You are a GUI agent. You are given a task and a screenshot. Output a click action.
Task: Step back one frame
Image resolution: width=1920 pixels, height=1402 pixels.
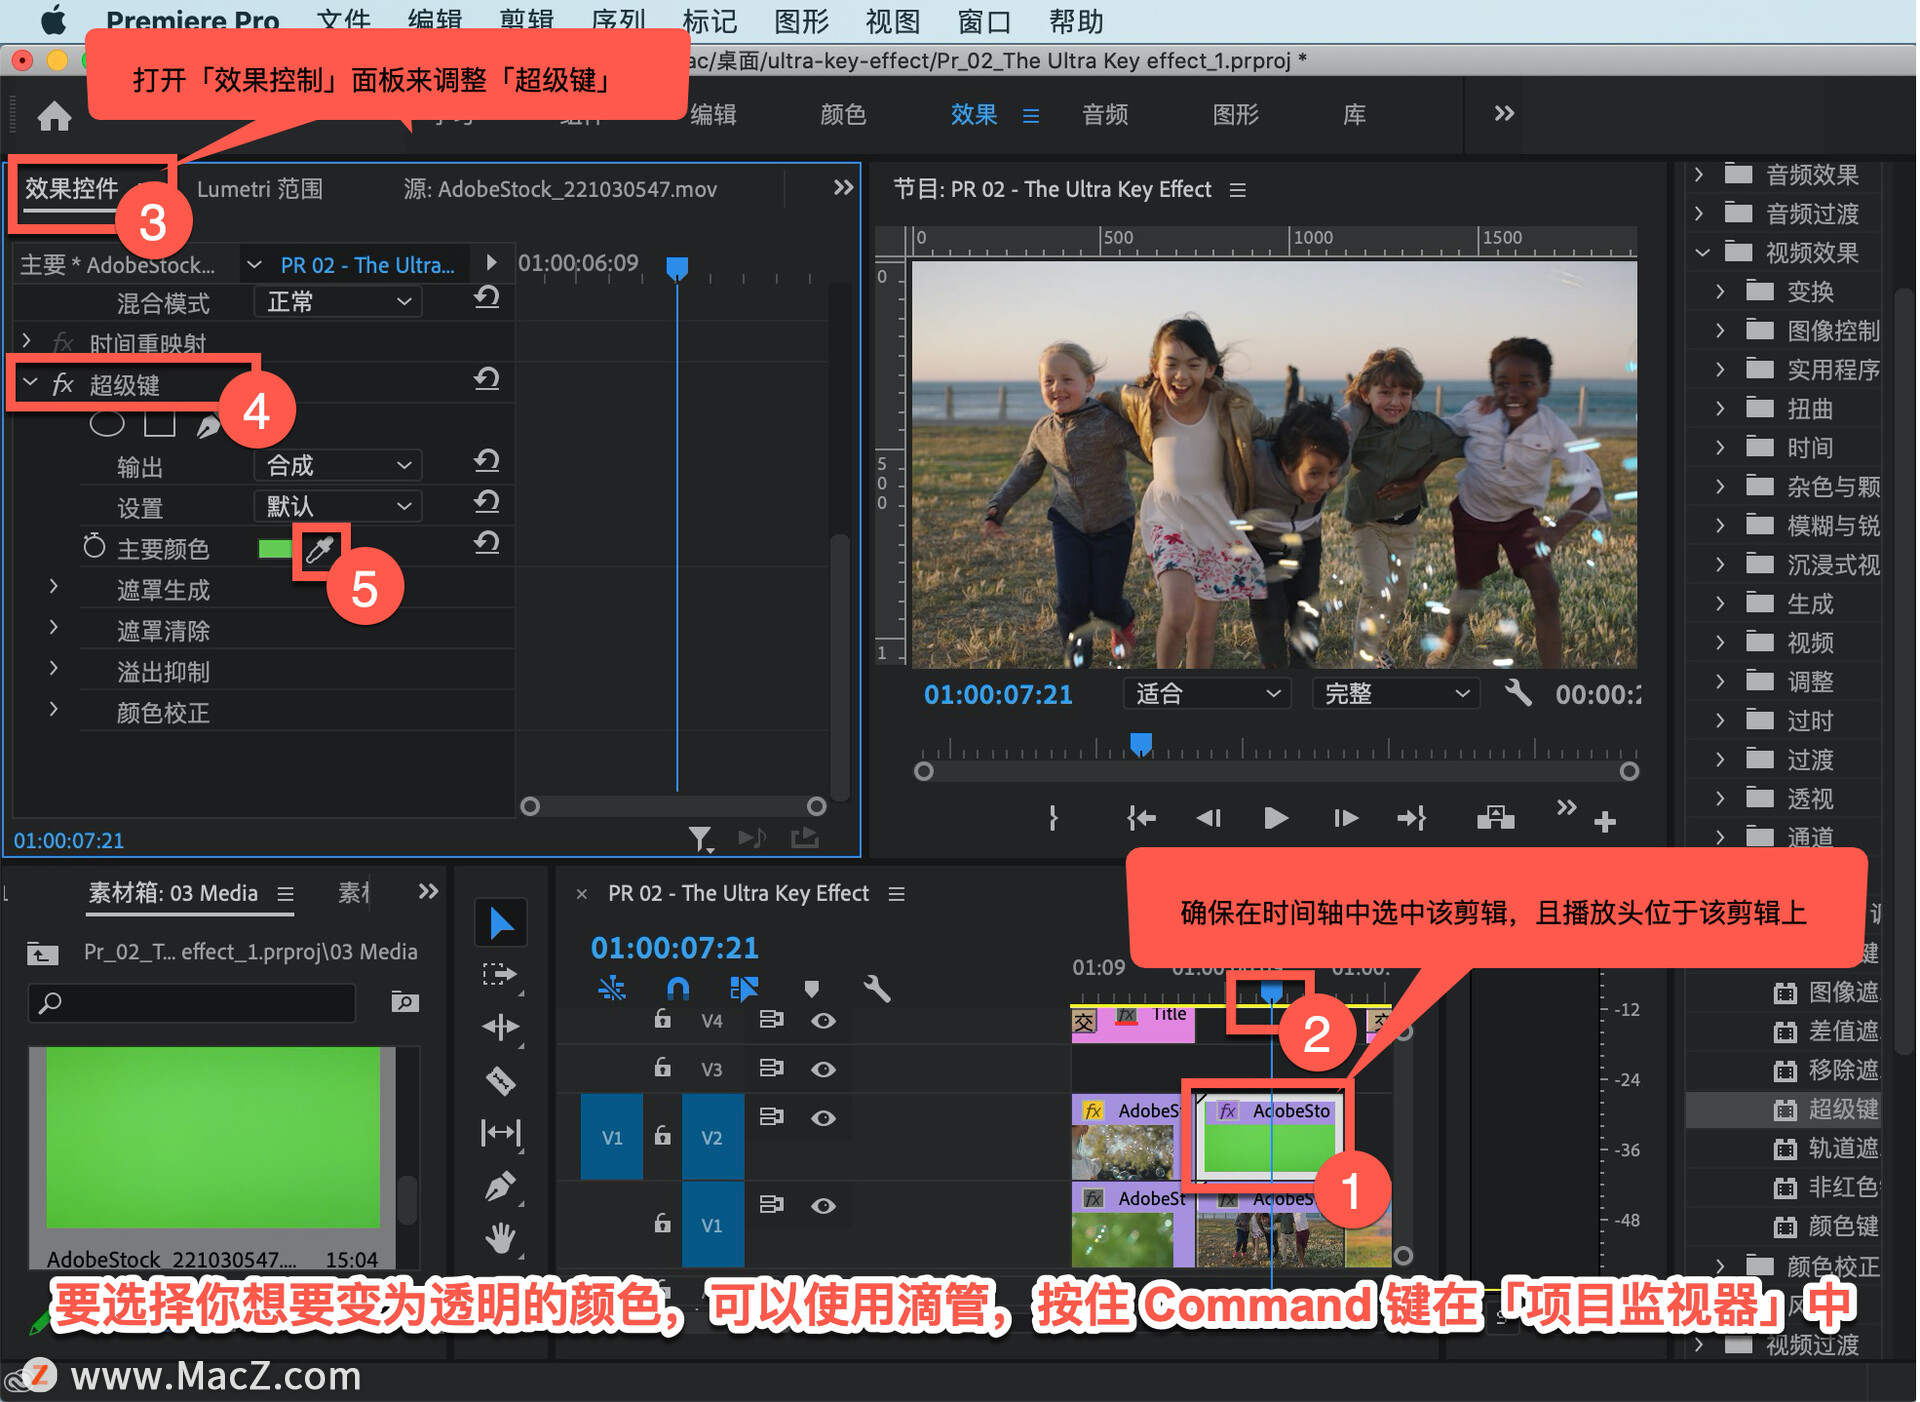(1209, 819)
